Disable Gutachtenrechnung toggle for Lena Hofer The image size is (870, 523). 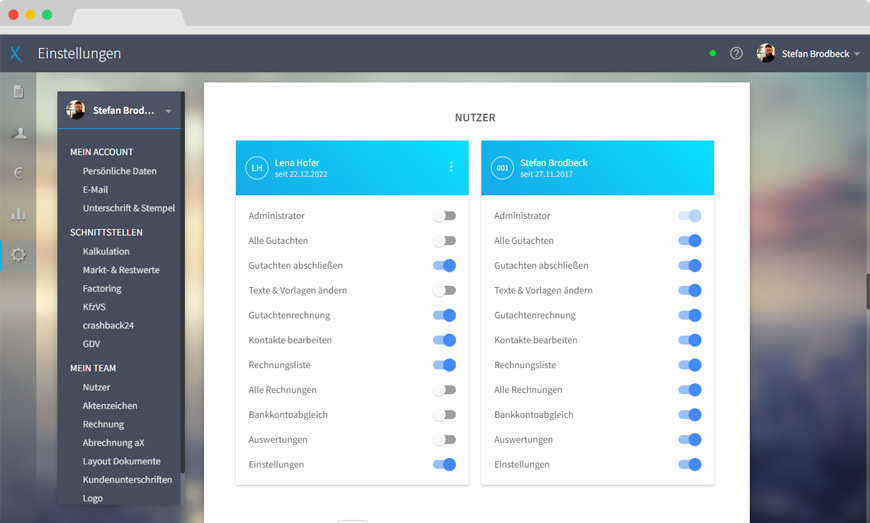(444, 315)
